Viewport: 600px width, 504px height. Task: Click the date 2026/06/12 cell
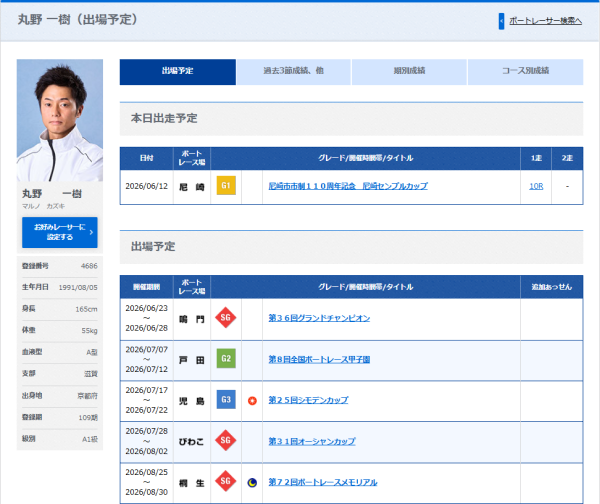click(x=147, y=186)
